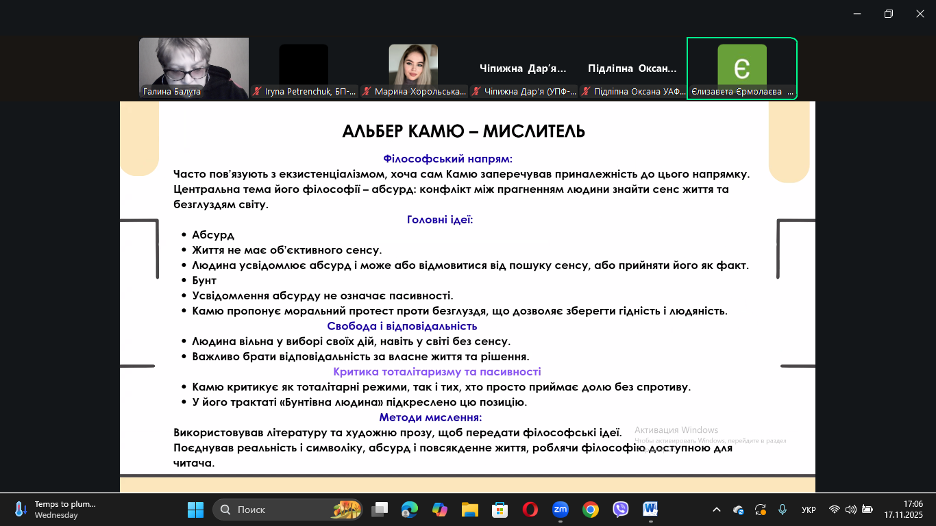The width and height of the screenshot is (936, 526).
Task: Open the Windows Start menu
Action: [196, 509]
